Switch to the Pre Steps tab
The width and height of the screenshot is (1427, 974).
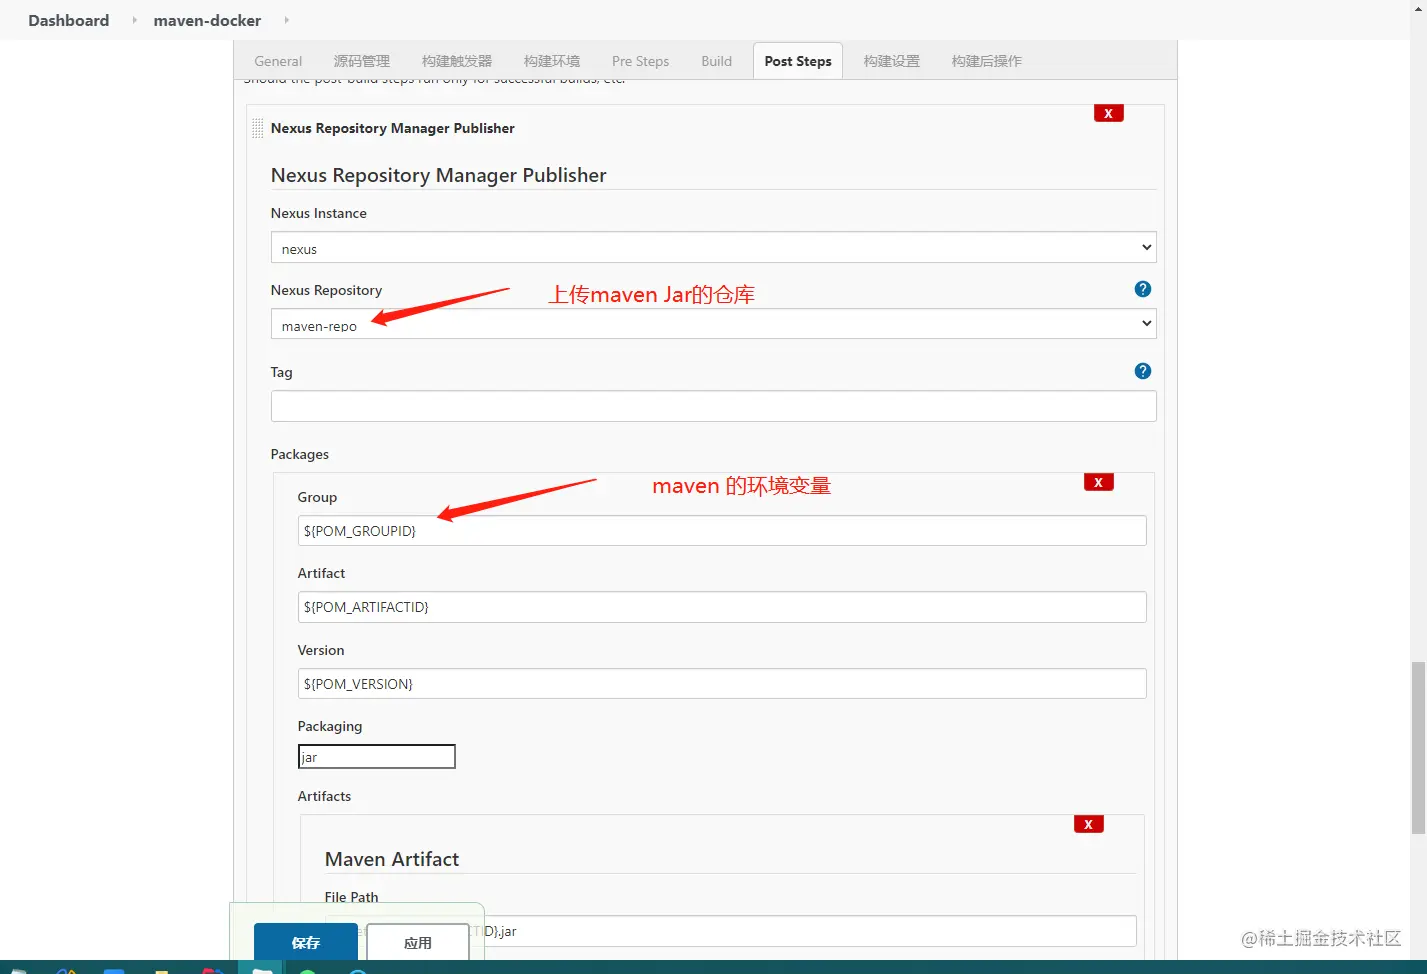640,61
